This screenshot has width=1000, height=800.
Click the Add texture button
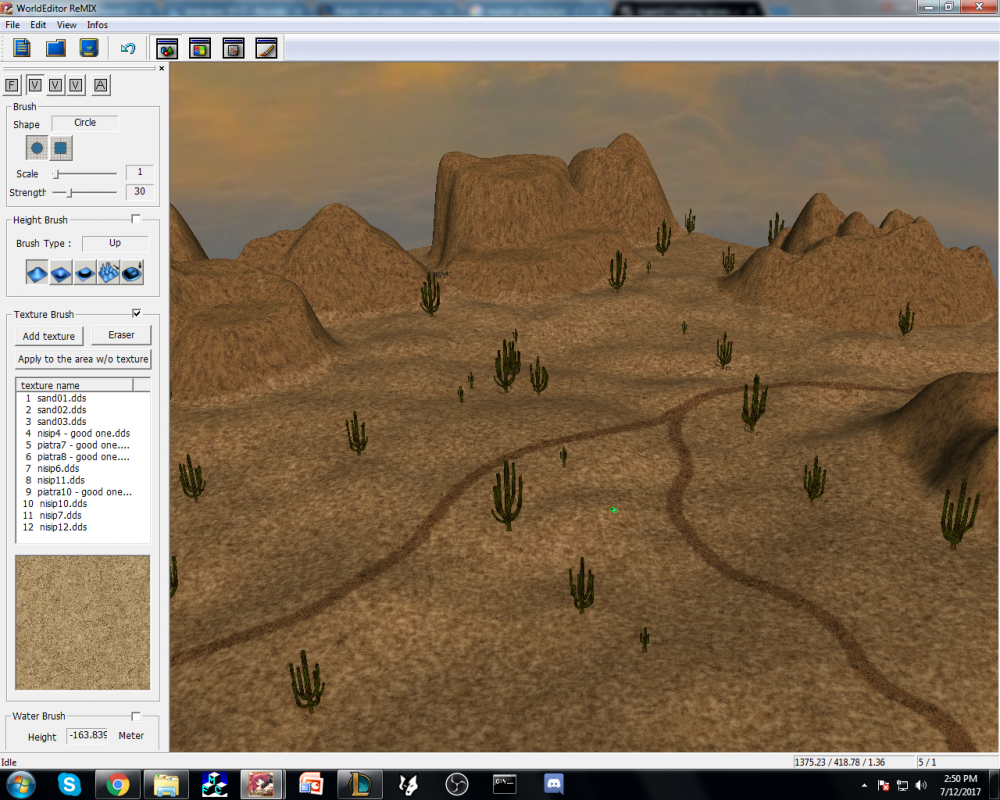(x=49, y=336)
